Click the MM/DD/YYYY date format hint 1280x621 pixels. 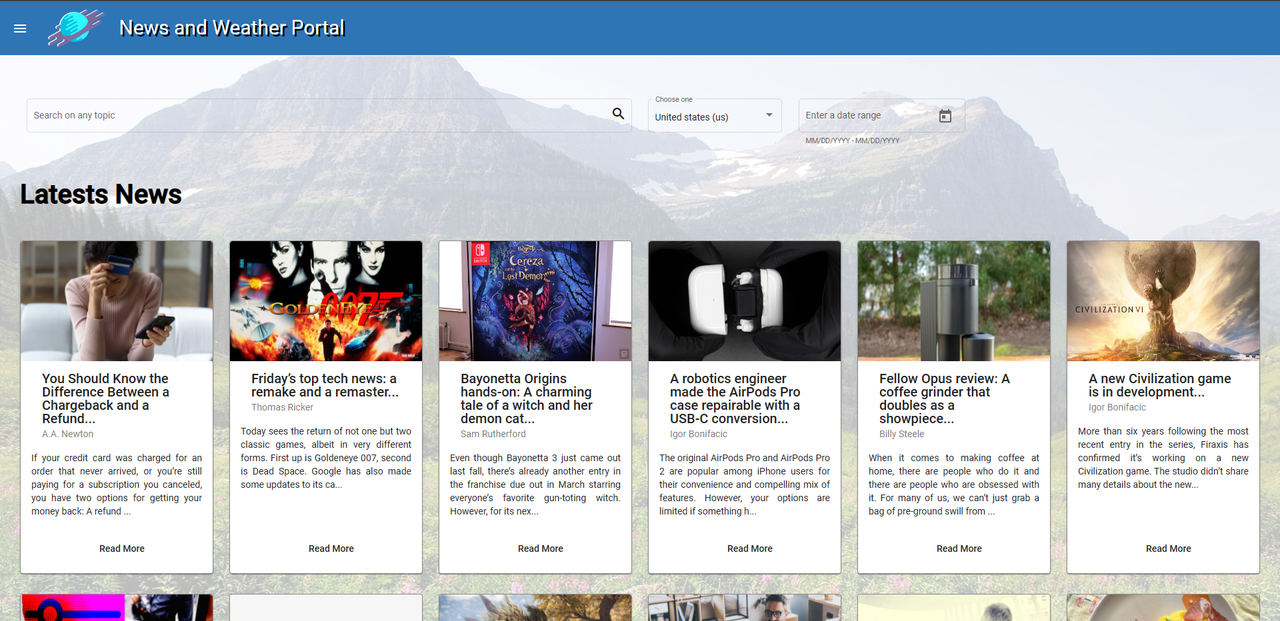[853, 141]
